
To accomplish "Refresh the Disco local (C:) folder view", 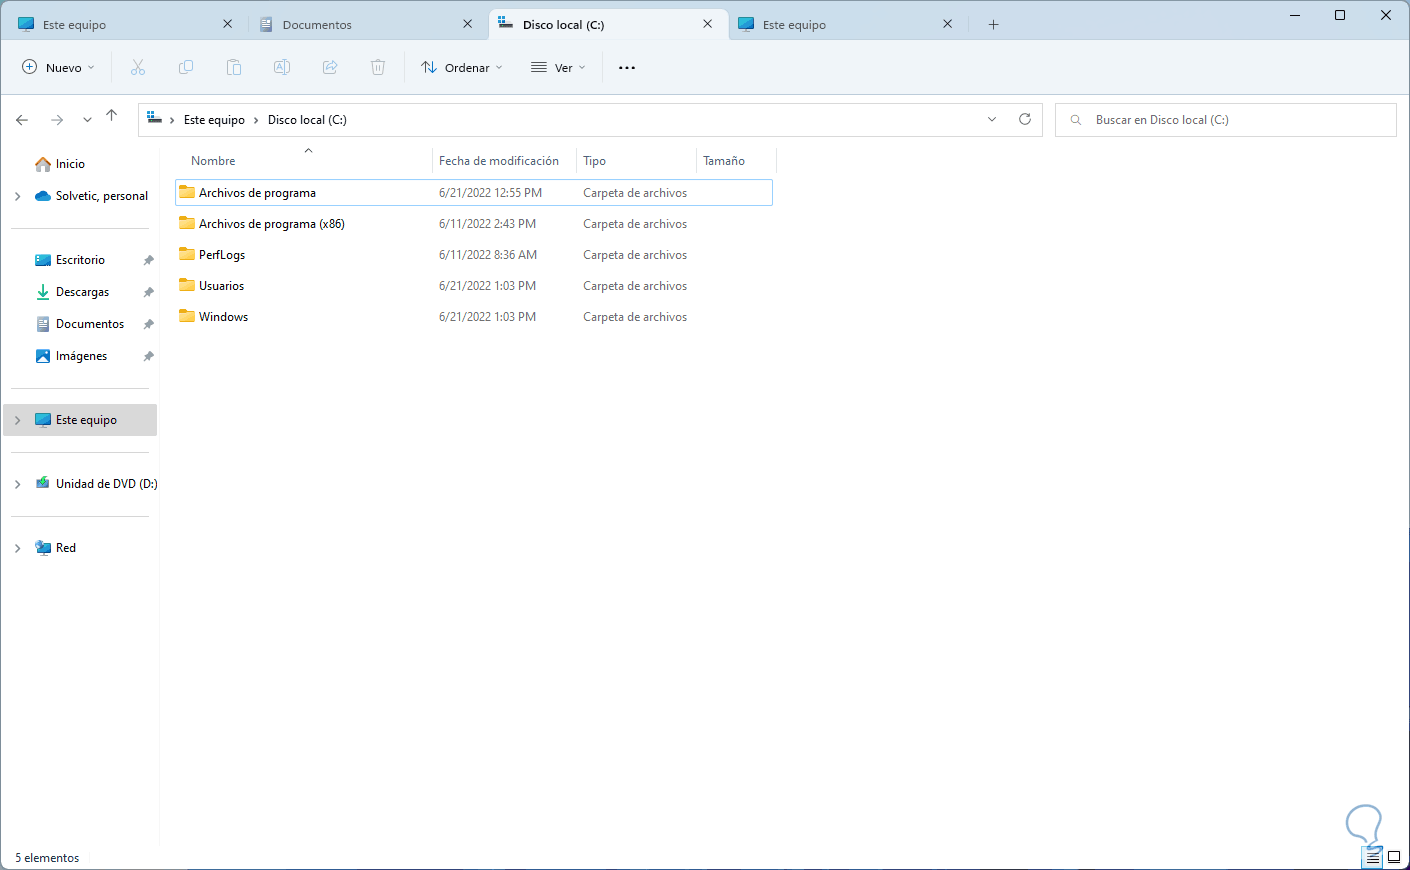I will tap(1025, 119).
